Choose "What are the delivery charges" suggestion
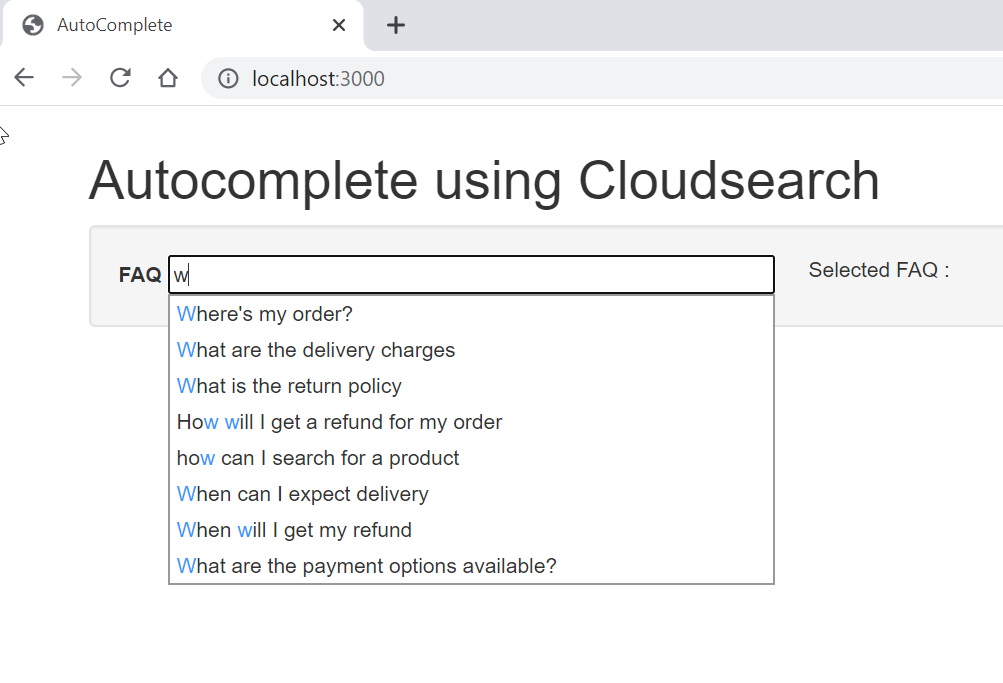This screenshot has width=1003, height=683. [x=315, y=349]
